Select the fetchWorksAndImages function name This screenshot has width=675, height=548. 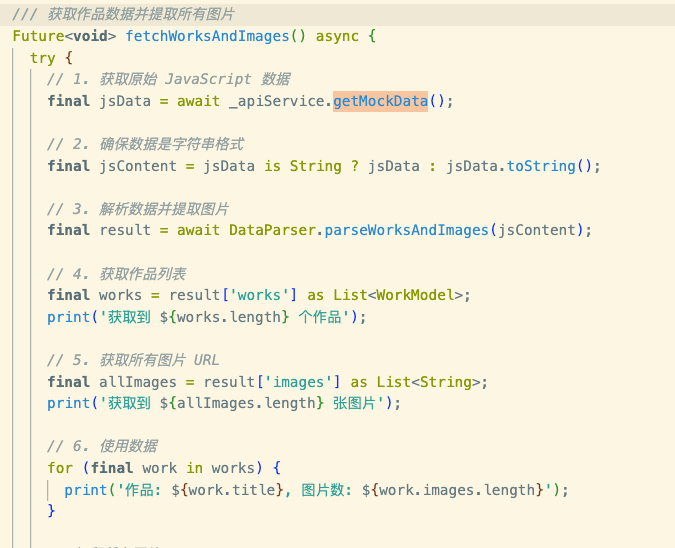pos(207,36)
